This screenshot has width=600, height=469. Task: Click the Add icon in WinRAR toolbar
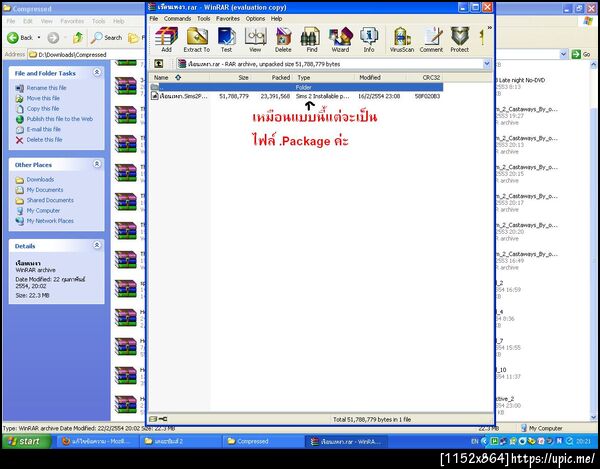coord(166,39)
